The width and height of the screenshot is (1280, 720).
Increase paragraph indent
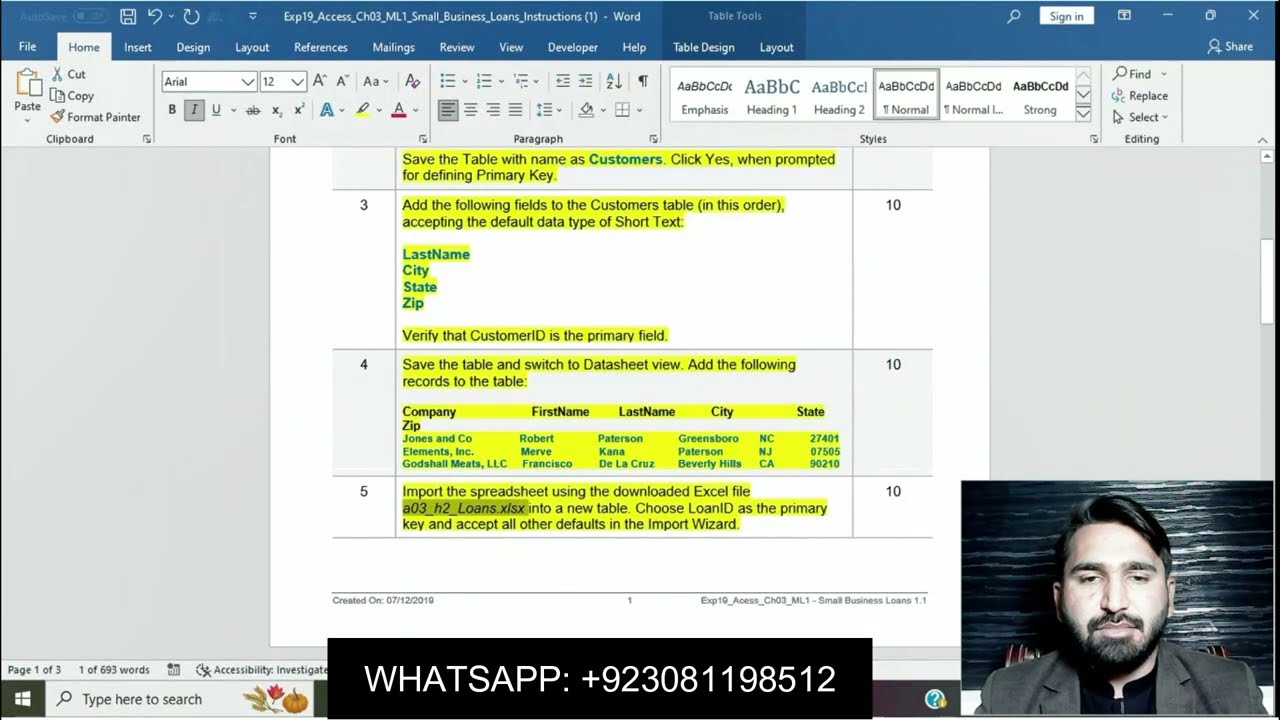(x=586, y=81)
